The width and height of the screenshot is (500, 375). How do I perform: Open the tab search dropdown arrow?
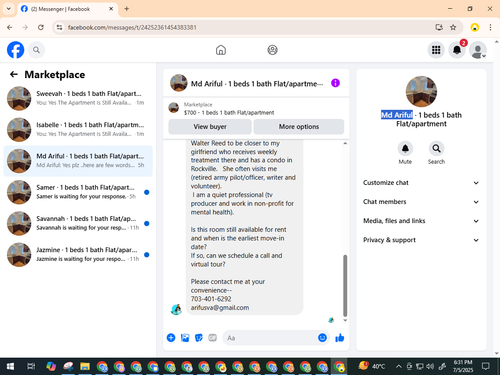point(9,9)
